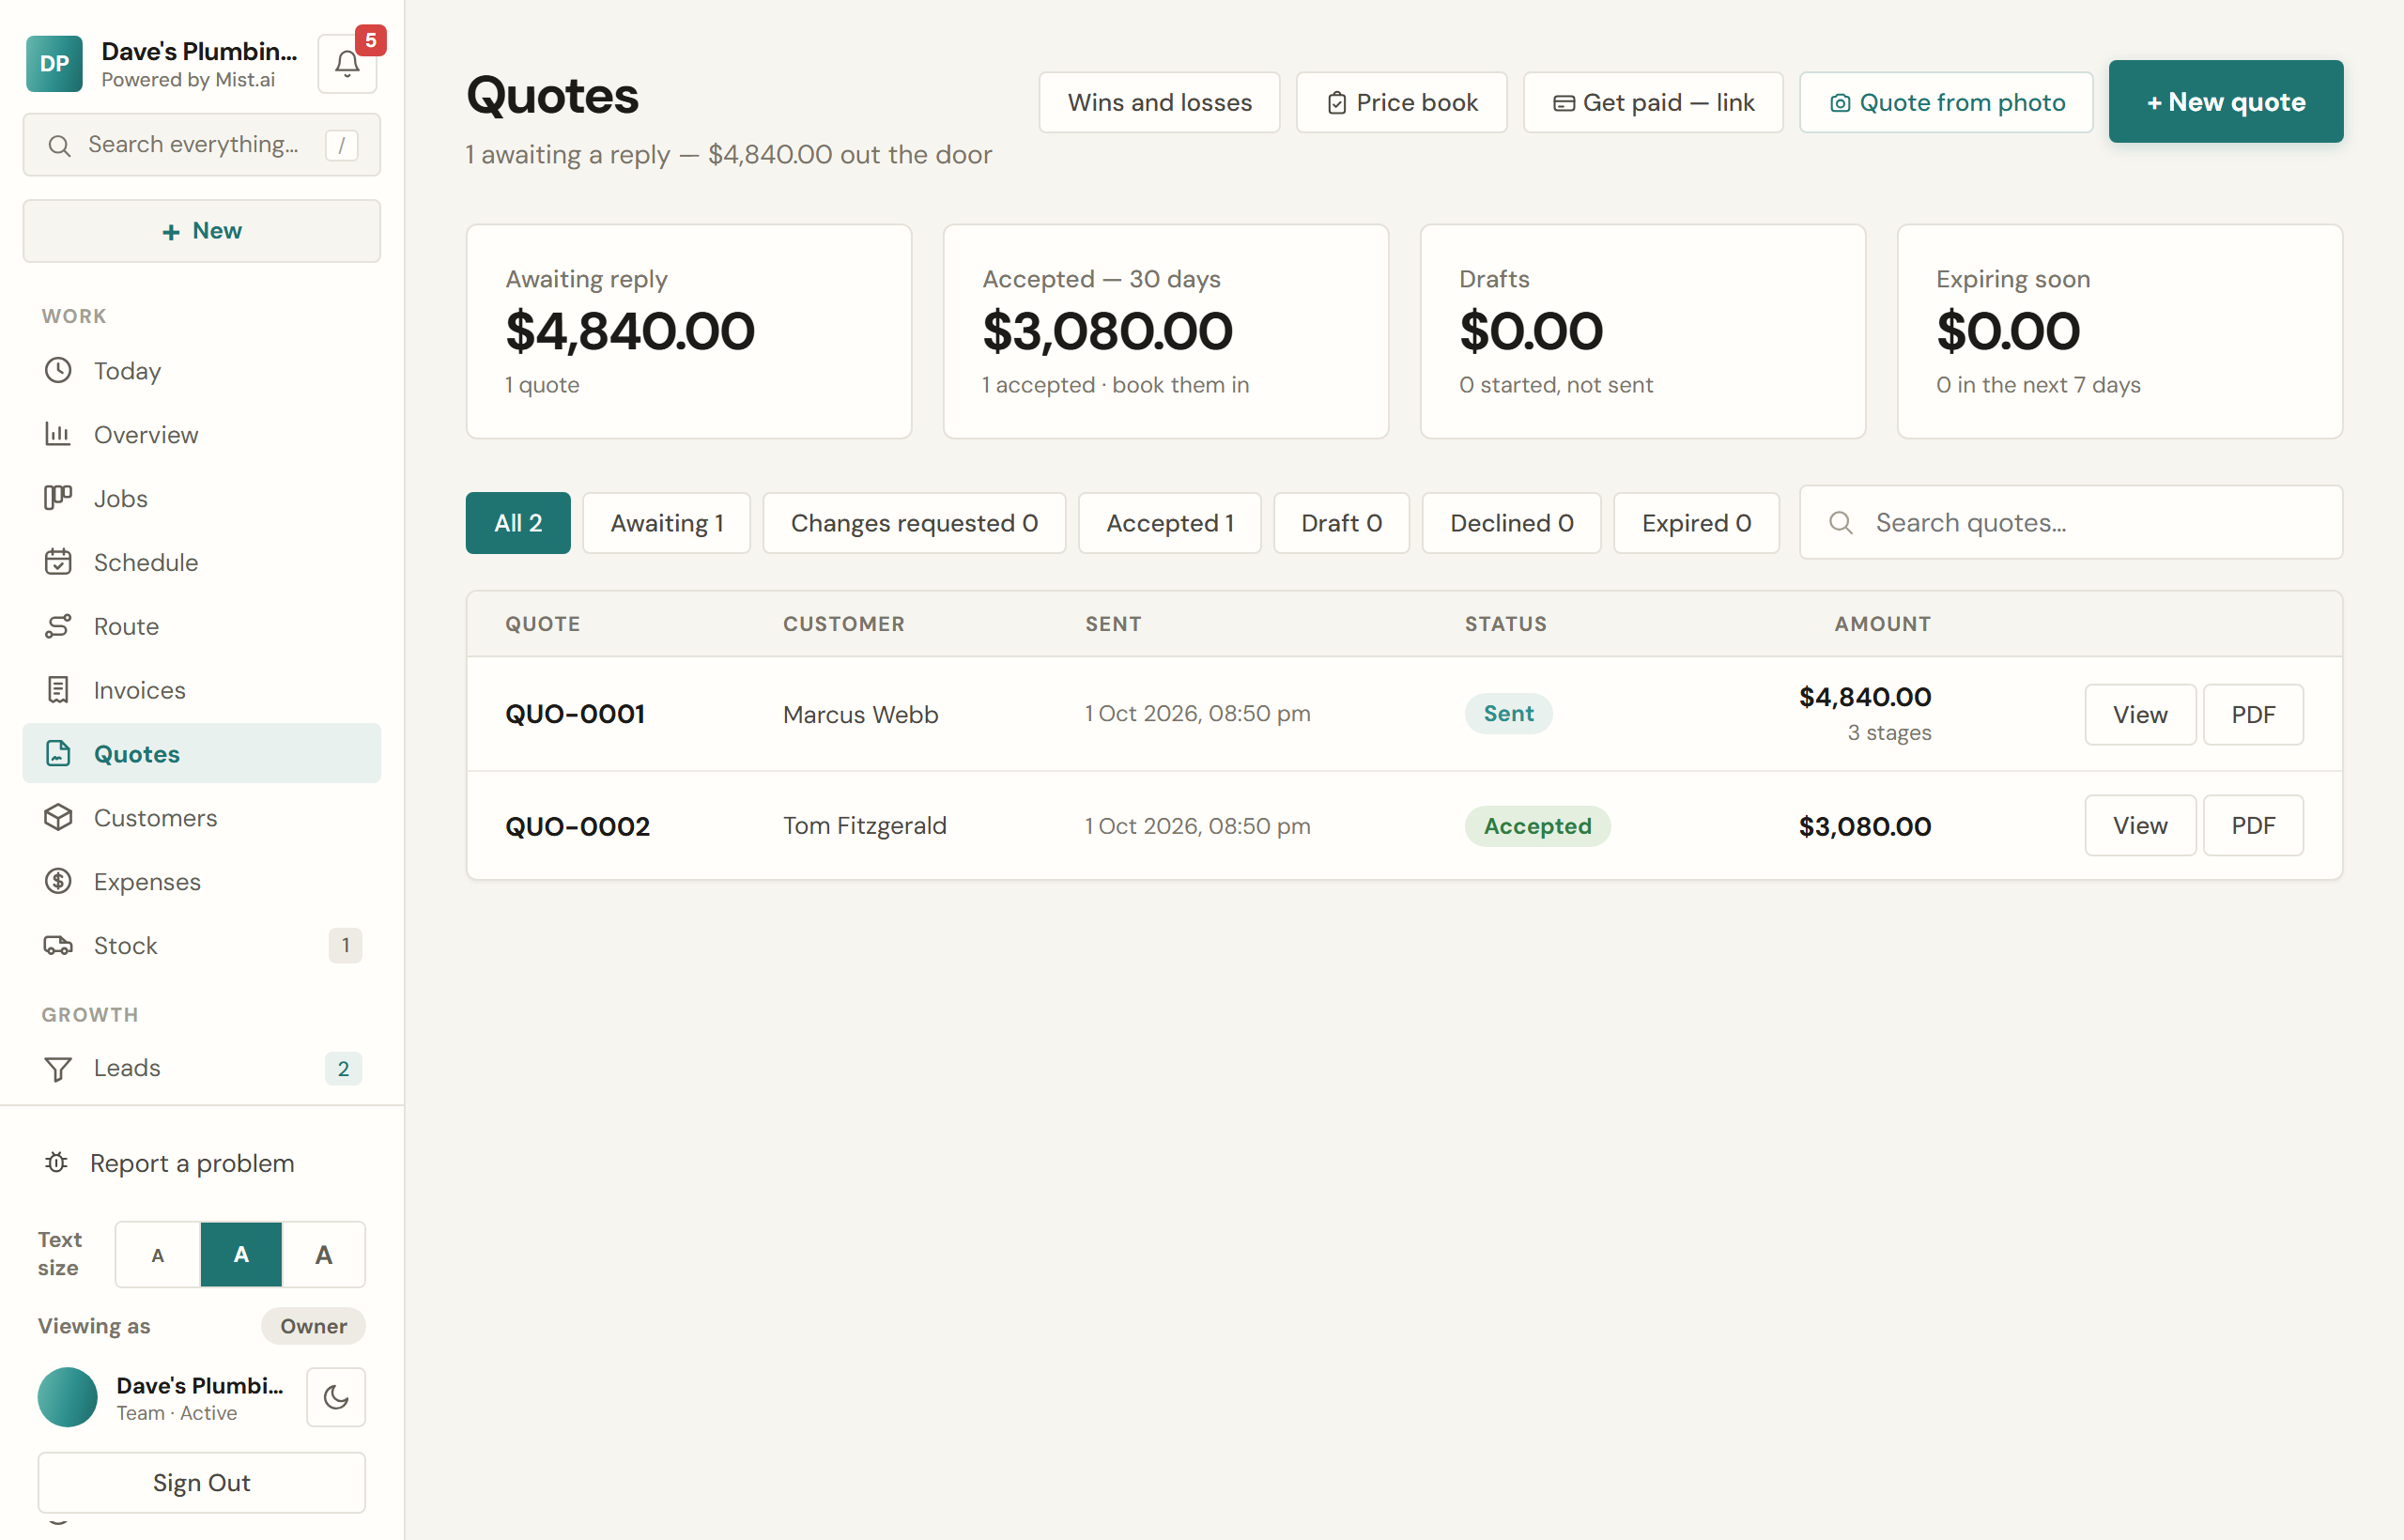Screen dimensions: 2404x1540
Task: Filter by Expired 0 tab
Action: click(1696, 523)
